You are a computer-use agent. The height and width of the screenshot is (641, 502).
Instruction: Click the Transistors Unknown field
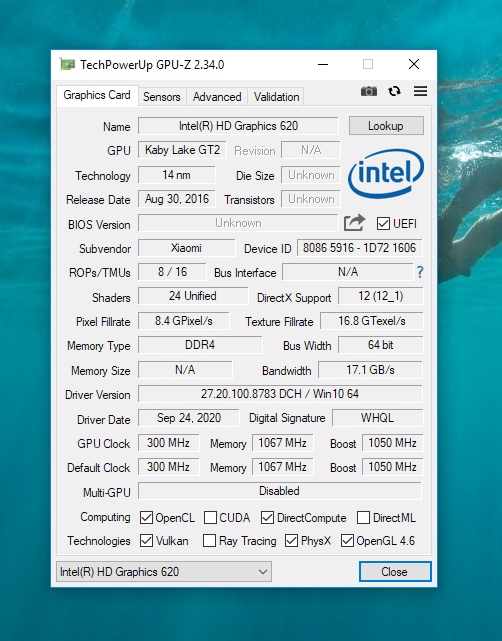click(x=311, y=199)
